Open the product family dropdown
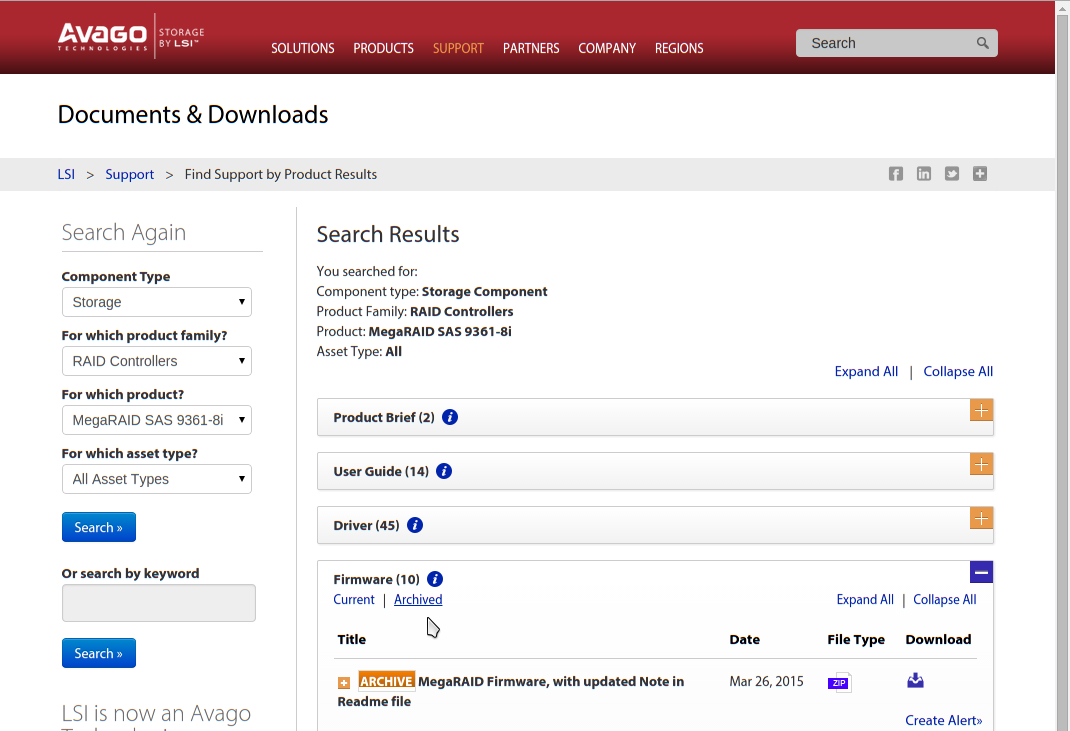This screenshot has width=1070, height=731. [157, 361]
